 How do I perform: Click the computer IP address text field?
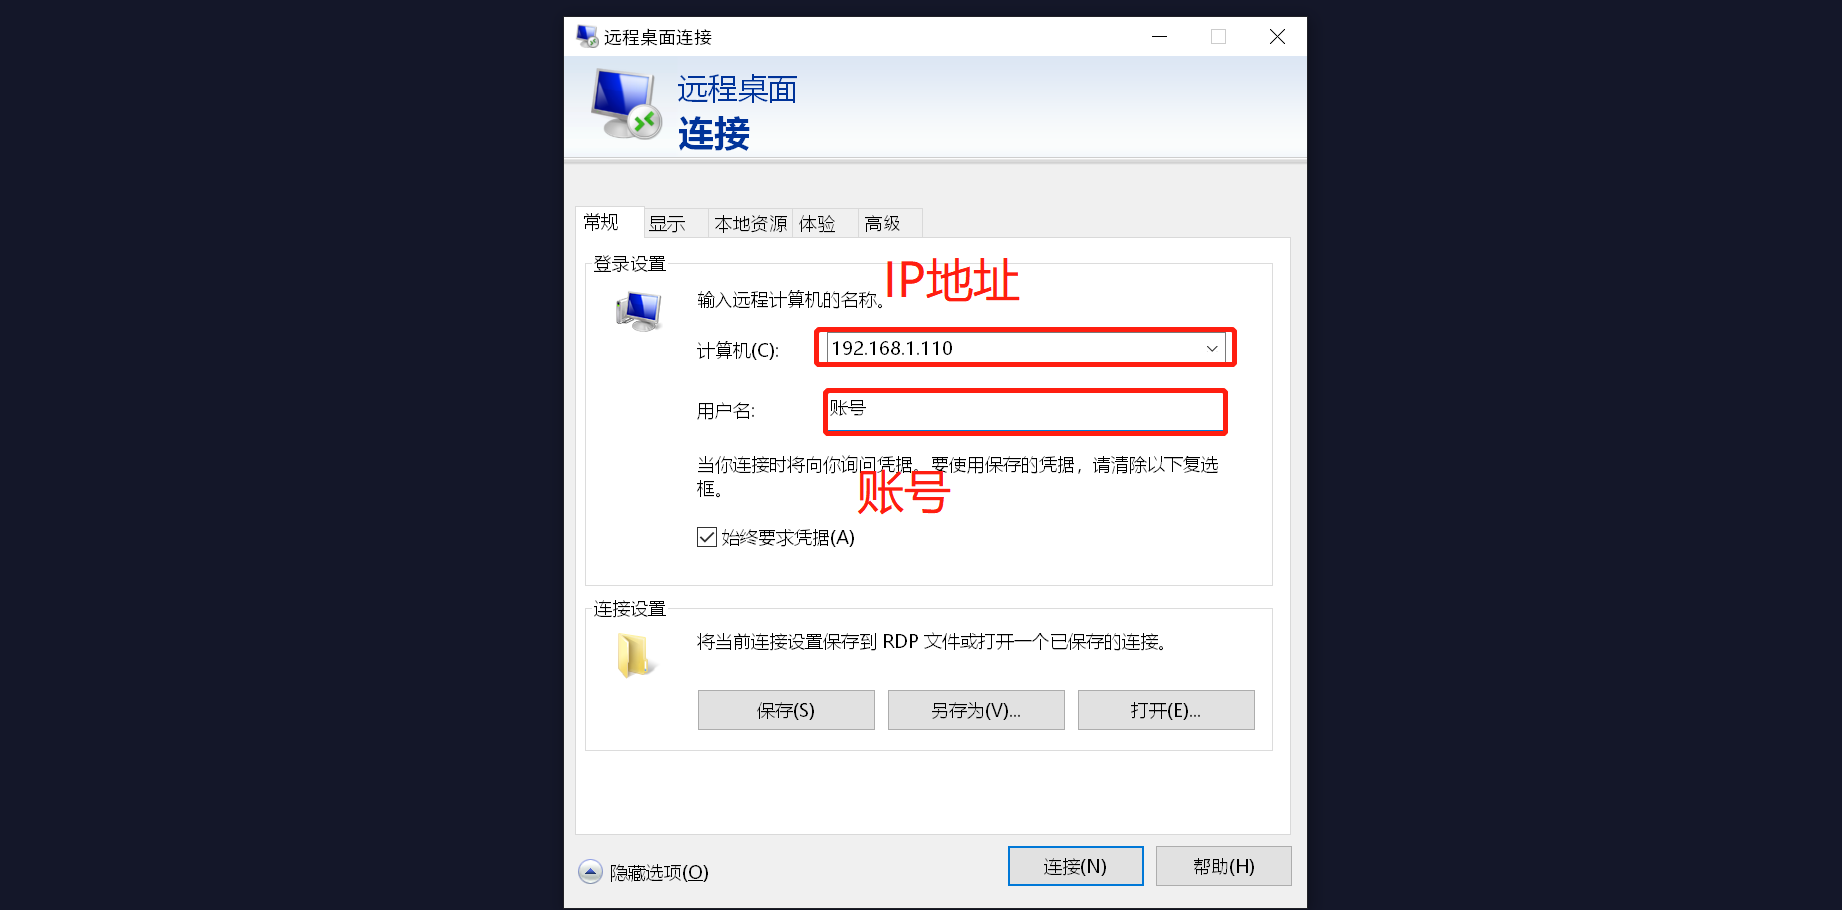(x=1012, y=348)
